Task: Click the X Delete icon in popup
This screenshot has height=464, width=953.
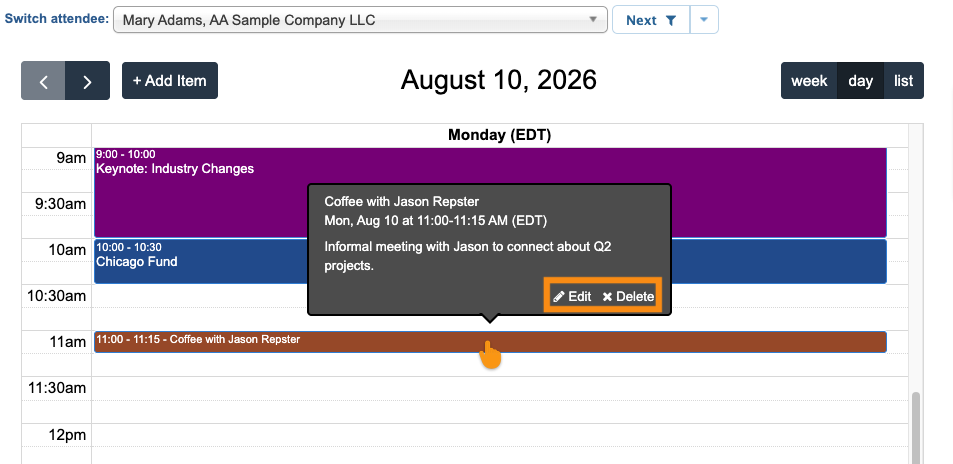Action: [x=607, y=297]
